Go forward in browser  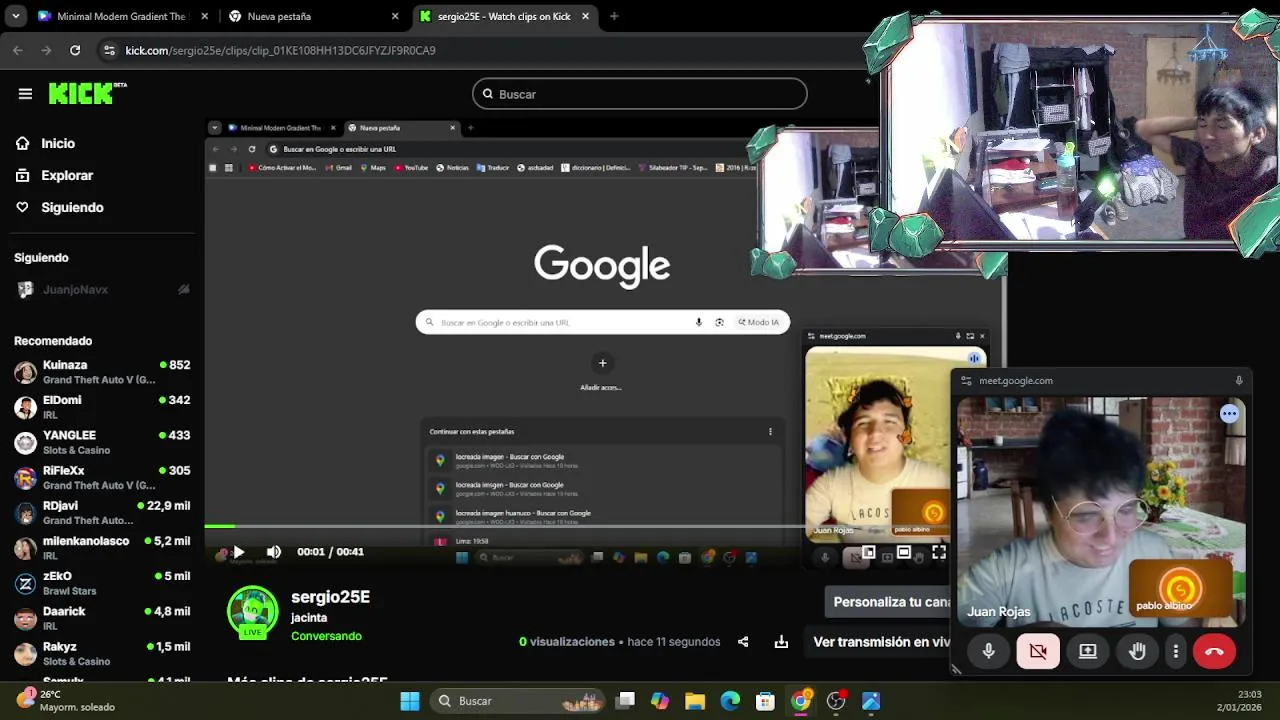point(47,50)
